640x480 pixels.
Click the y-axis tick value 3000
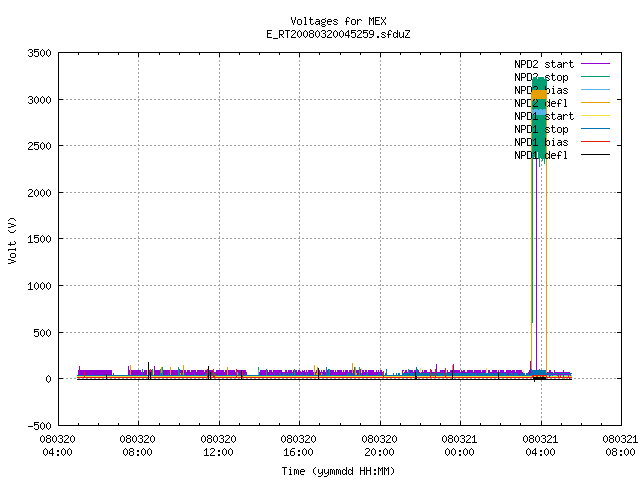tap(40, 100)
